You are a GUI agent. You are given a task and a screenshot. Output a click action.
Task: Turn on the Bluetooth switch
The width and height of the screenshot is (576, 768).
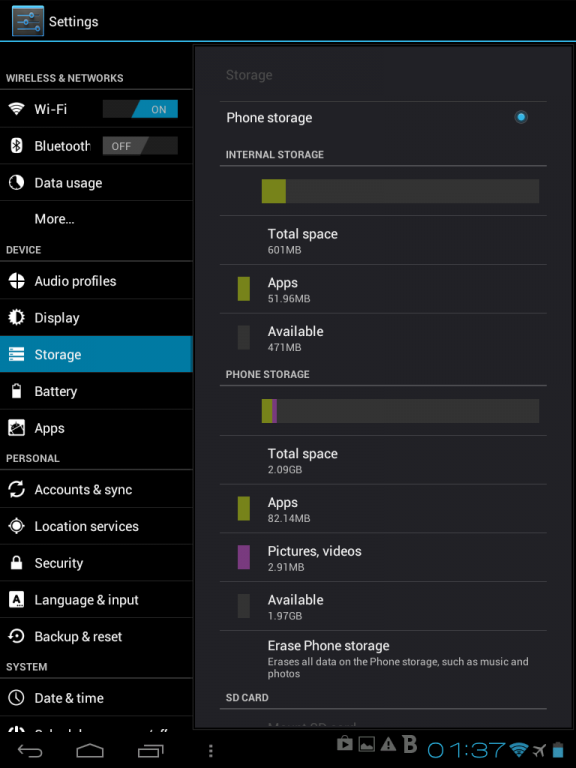[x=140, y=145]
